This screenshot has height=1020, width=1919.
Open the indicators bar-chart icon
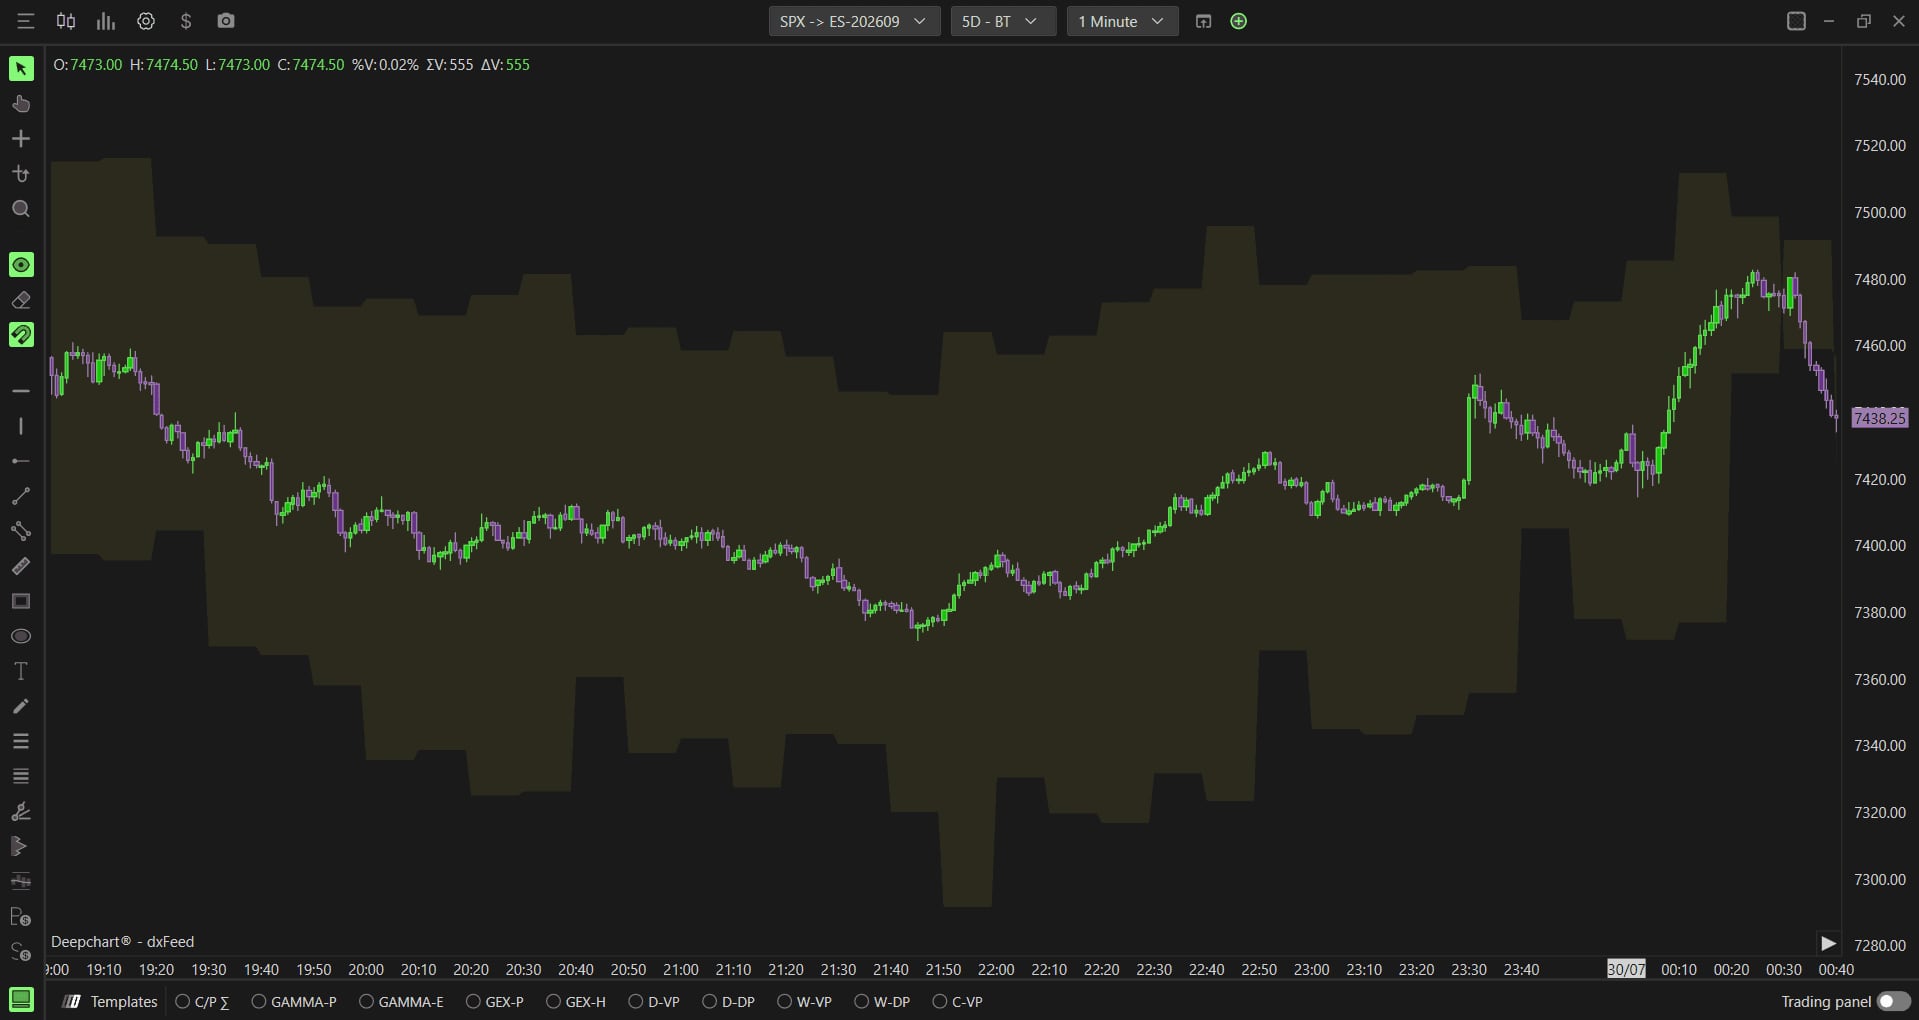click(106, 21)
